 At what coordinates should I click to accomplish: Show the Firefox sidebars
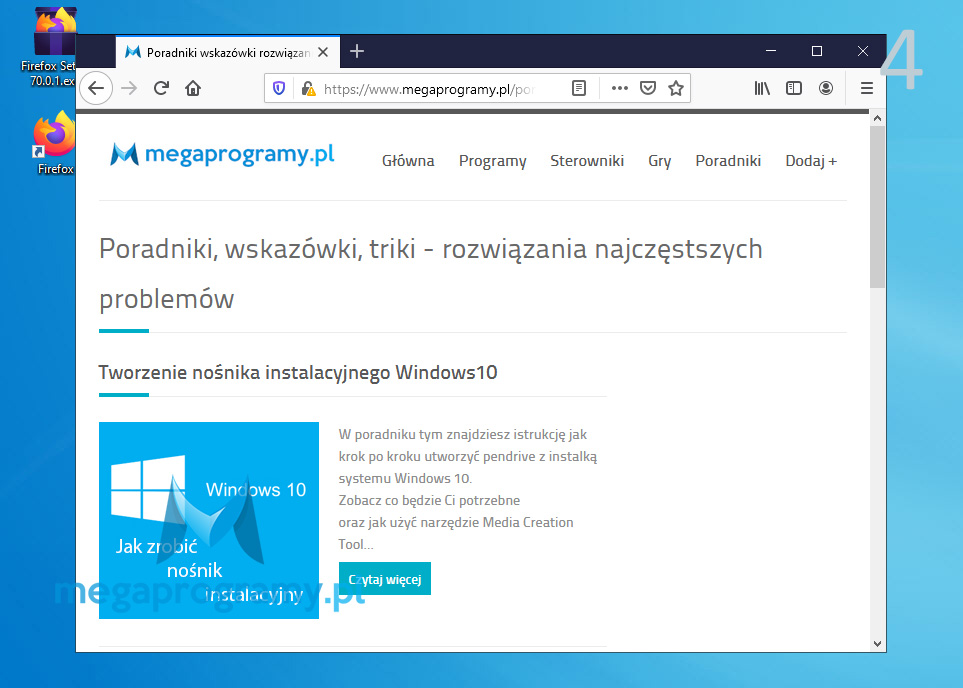click(x=794, y=88)
